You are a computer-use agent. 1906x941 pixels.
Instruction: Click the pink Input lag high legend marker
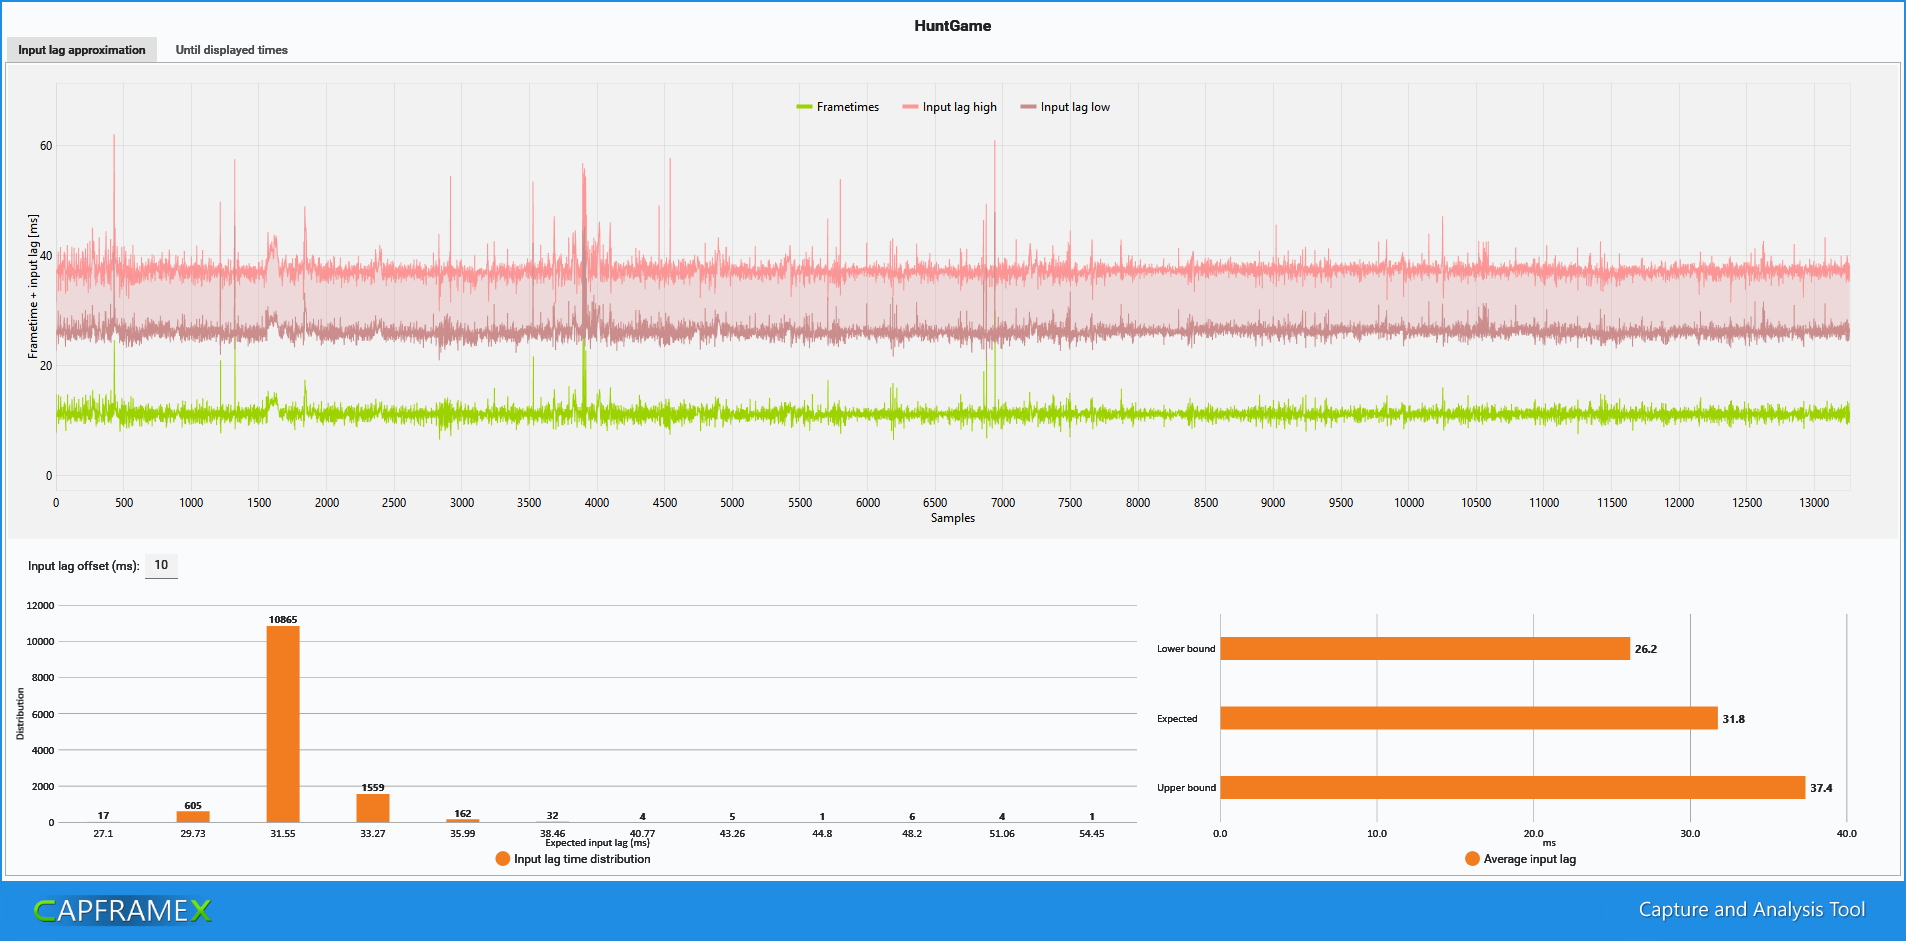pyautogui.click(x=910, y=107)
